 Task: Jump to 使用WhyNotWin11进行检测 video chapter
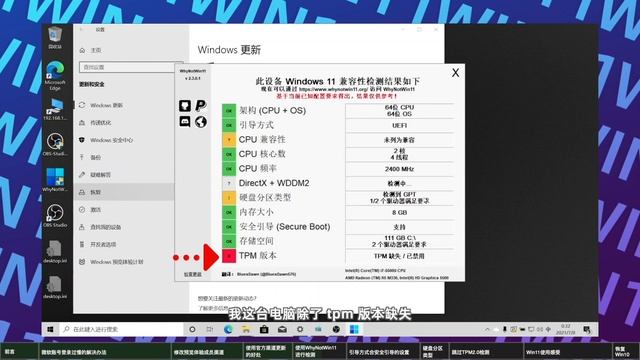(x=319, y=351)
